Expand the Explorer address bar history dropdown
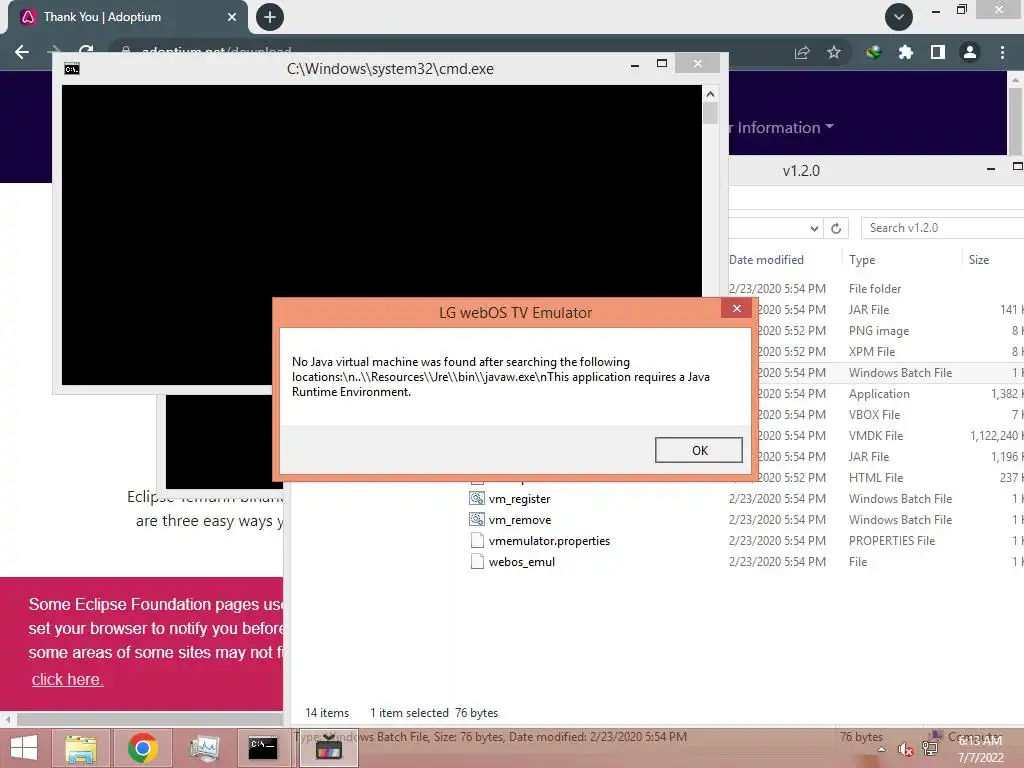The image size is (1024, 768). 814,228
